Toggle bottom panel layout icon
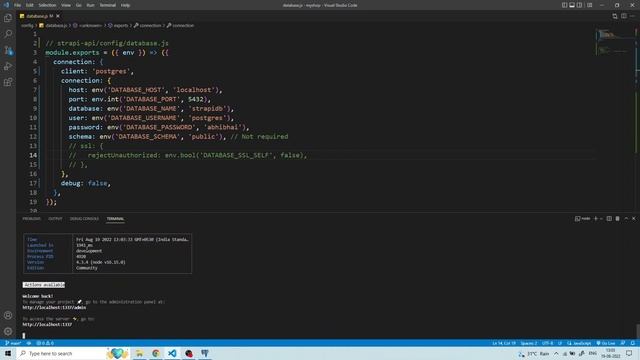Viewport: 640px width, 360px height. [572, 5]
